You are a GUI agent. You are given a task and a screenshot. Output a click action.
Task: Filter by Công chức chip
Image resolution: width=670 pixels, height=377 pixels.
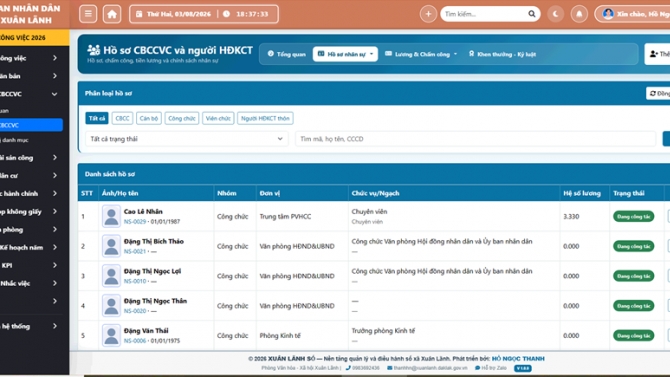(182, 118)
